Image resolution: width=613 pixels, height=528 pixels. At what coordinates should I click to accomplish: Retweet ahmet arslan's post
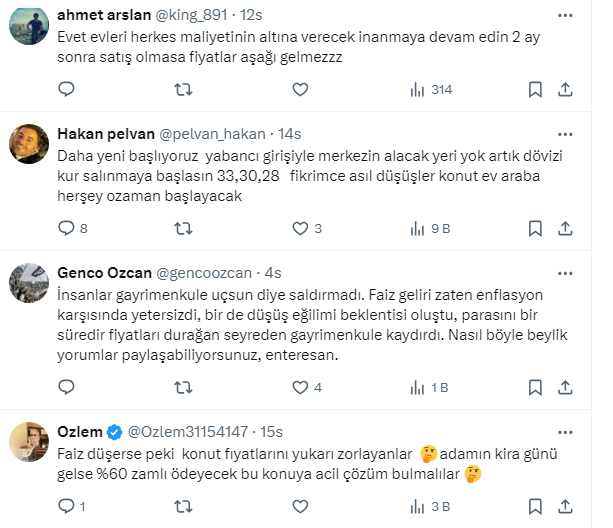[x=183, y=89]
